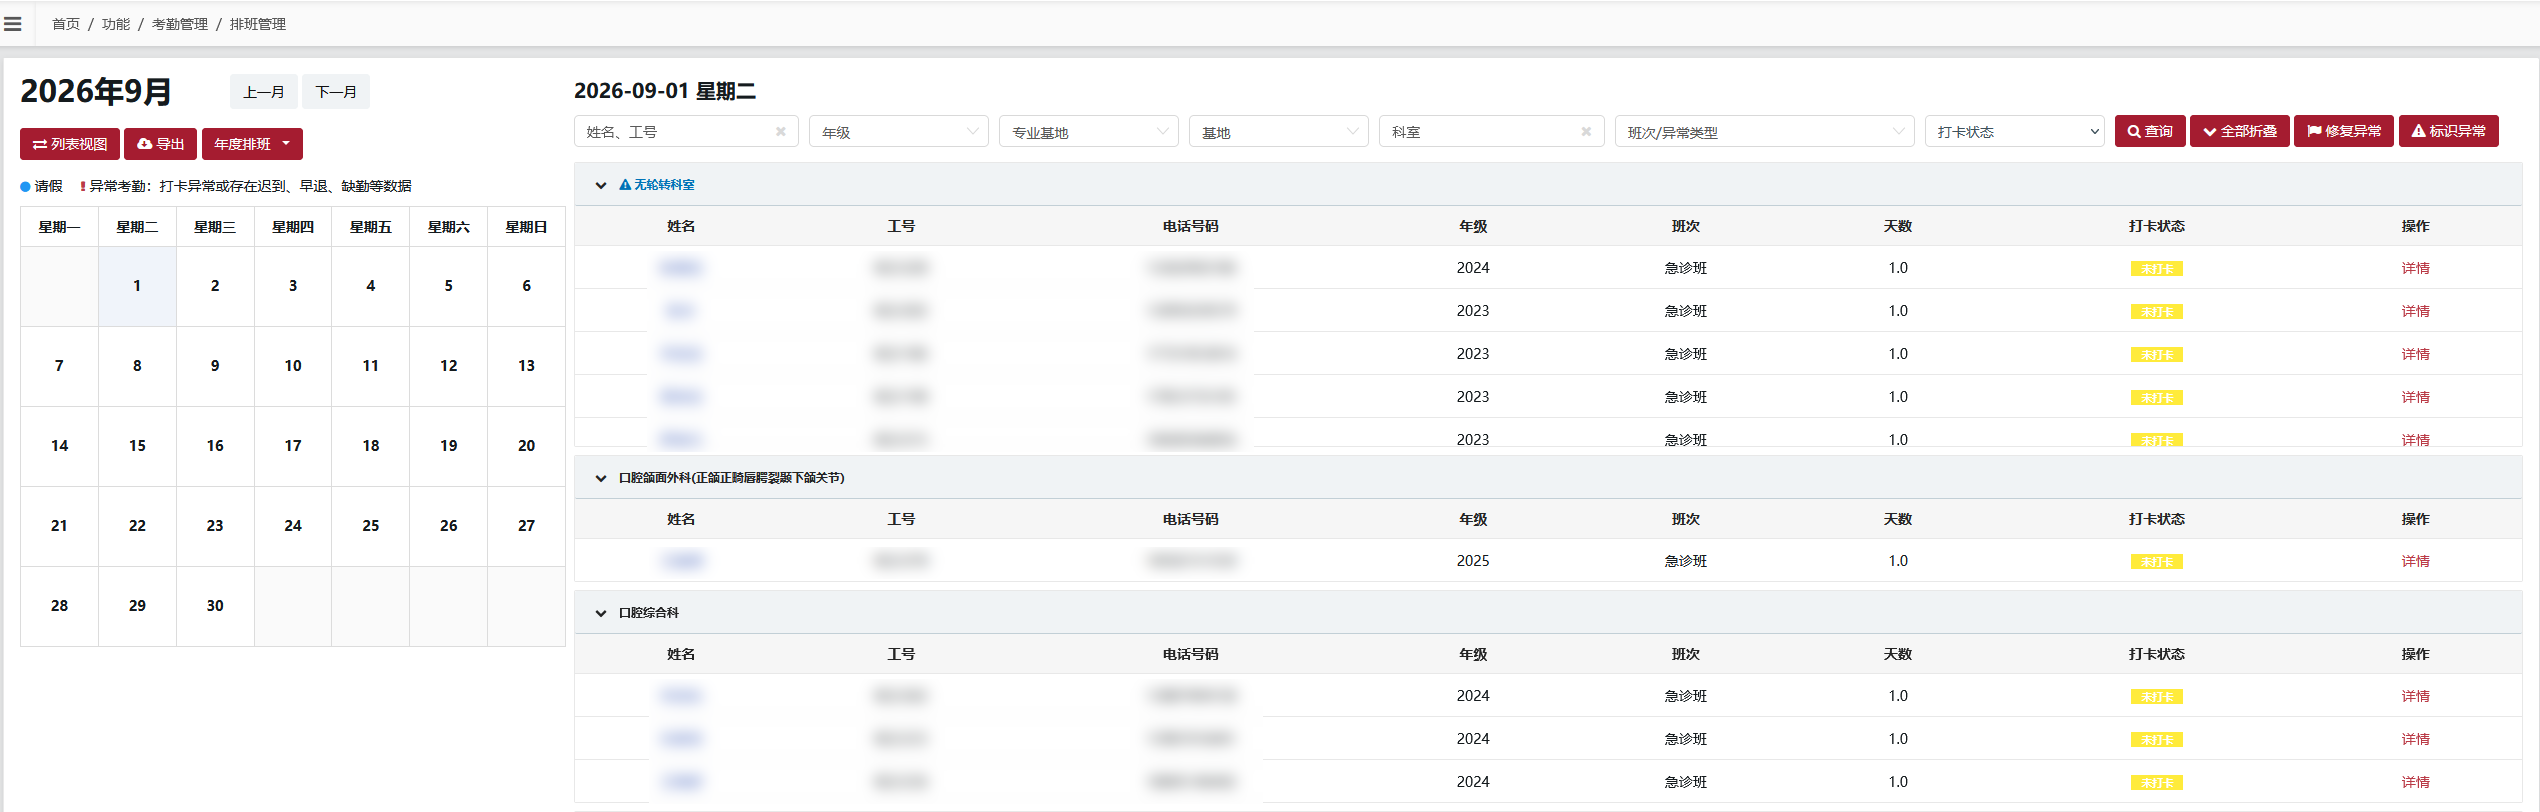Click 星期二 calendar column header
The height and width of the screenshot is (812, 2540).
coord(137,227)
